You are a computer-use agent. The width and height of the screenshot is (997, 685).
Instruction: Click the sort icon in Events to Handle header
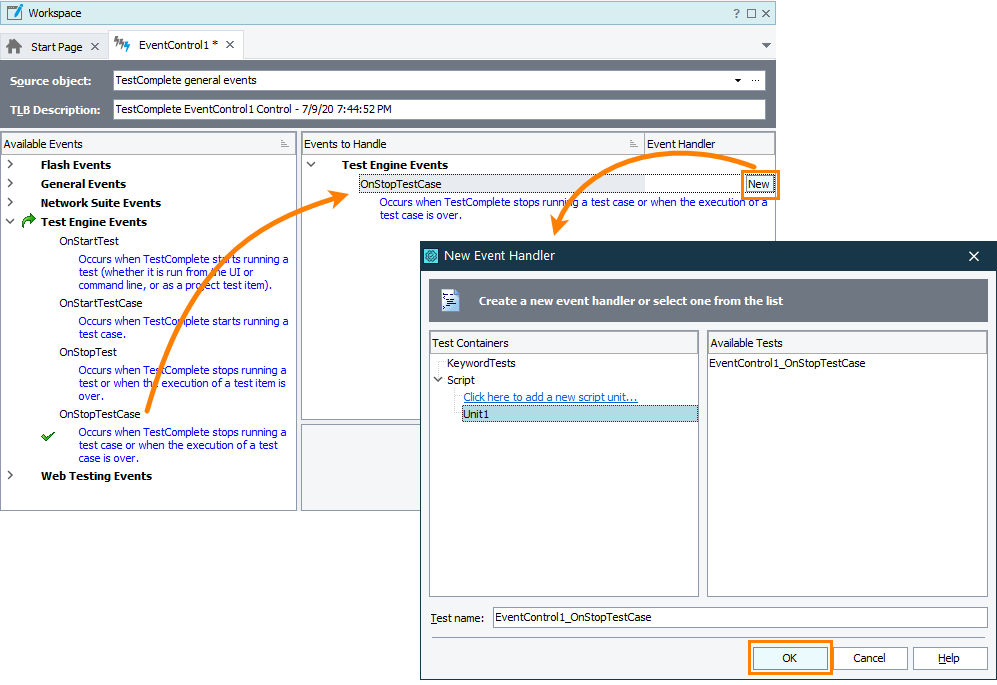click(636, 143)
